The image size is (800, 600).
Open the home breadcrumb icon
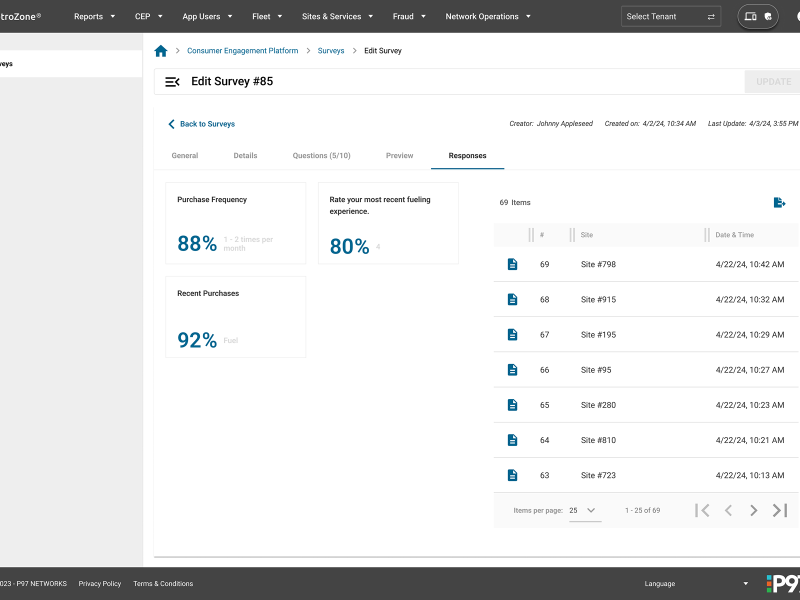coord(160,50)
